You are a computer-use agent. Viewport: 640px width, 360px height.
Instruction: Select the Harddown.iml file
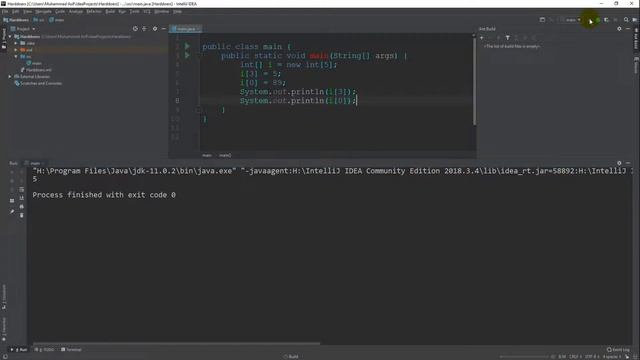click(x=36, y=70)
